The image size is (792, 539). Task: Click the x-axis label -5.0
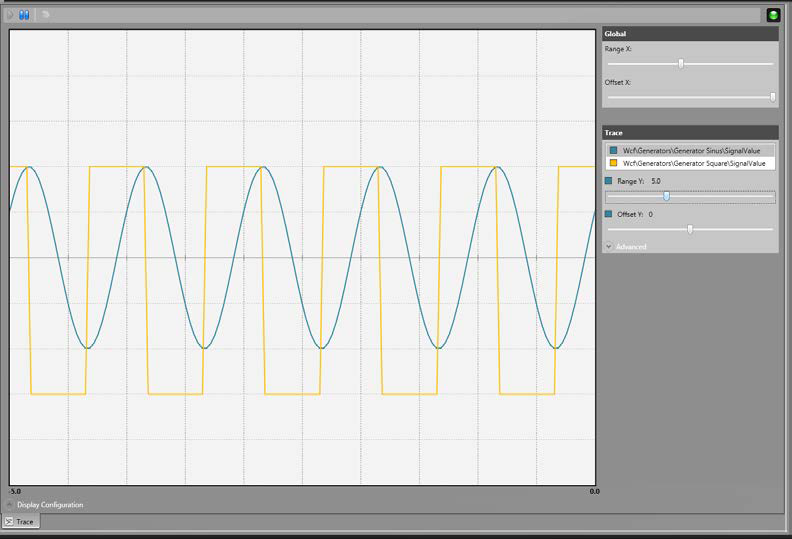pyautogui.click(x=15, y=492)
